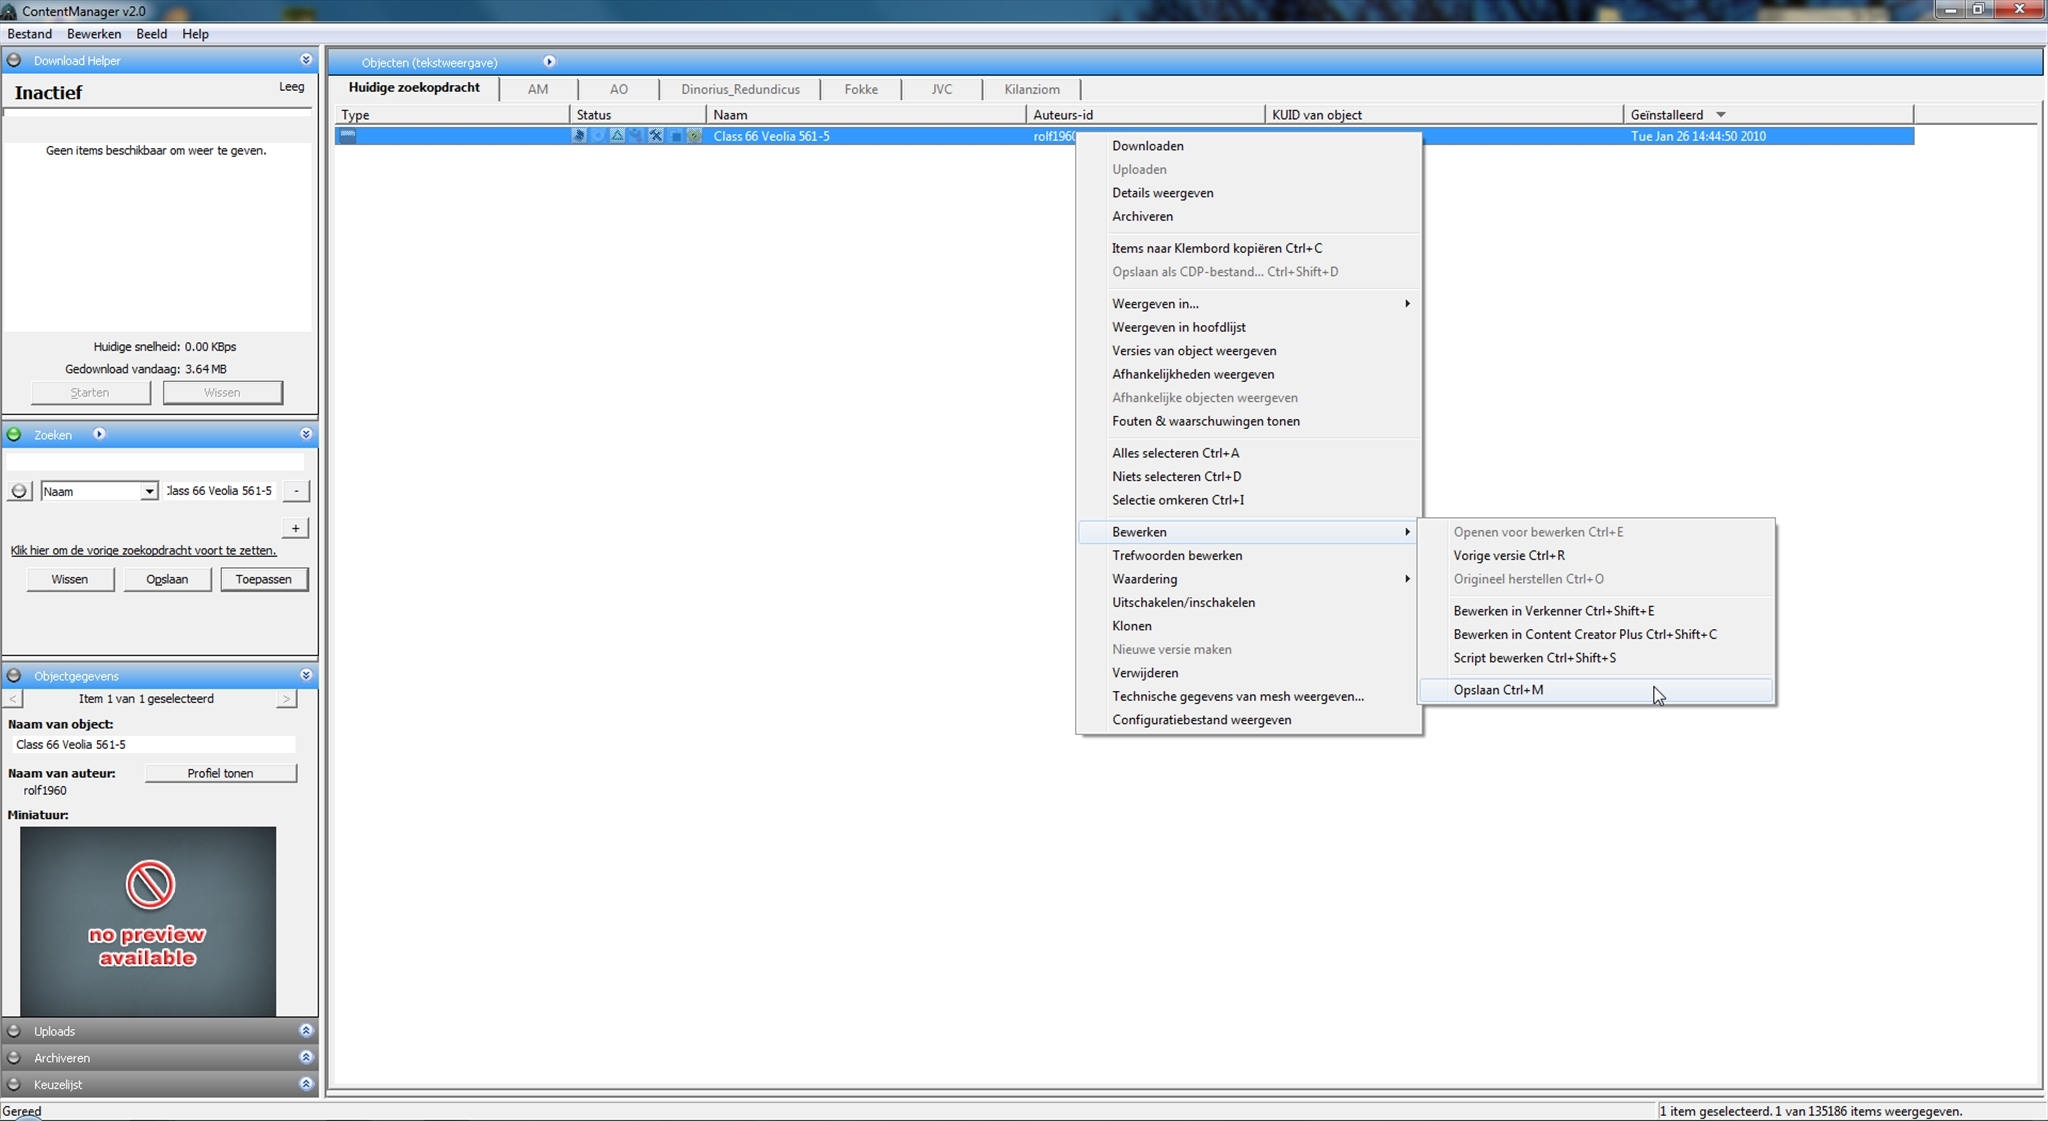
Task: Click the Objectgegevens panel indicator icon
Action: click(14, 676)
